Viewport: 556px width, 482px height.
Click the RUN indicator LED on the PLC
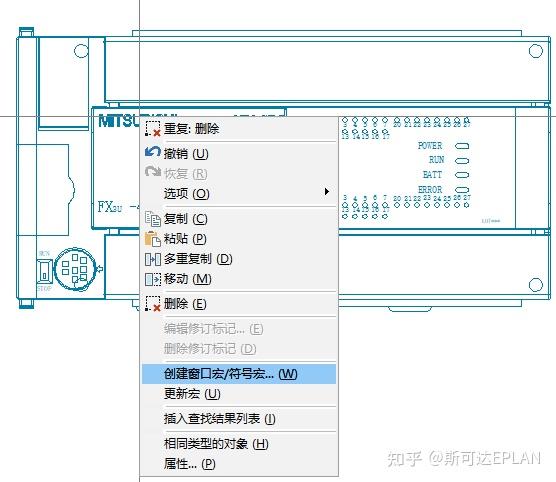(x=462, y=161)
